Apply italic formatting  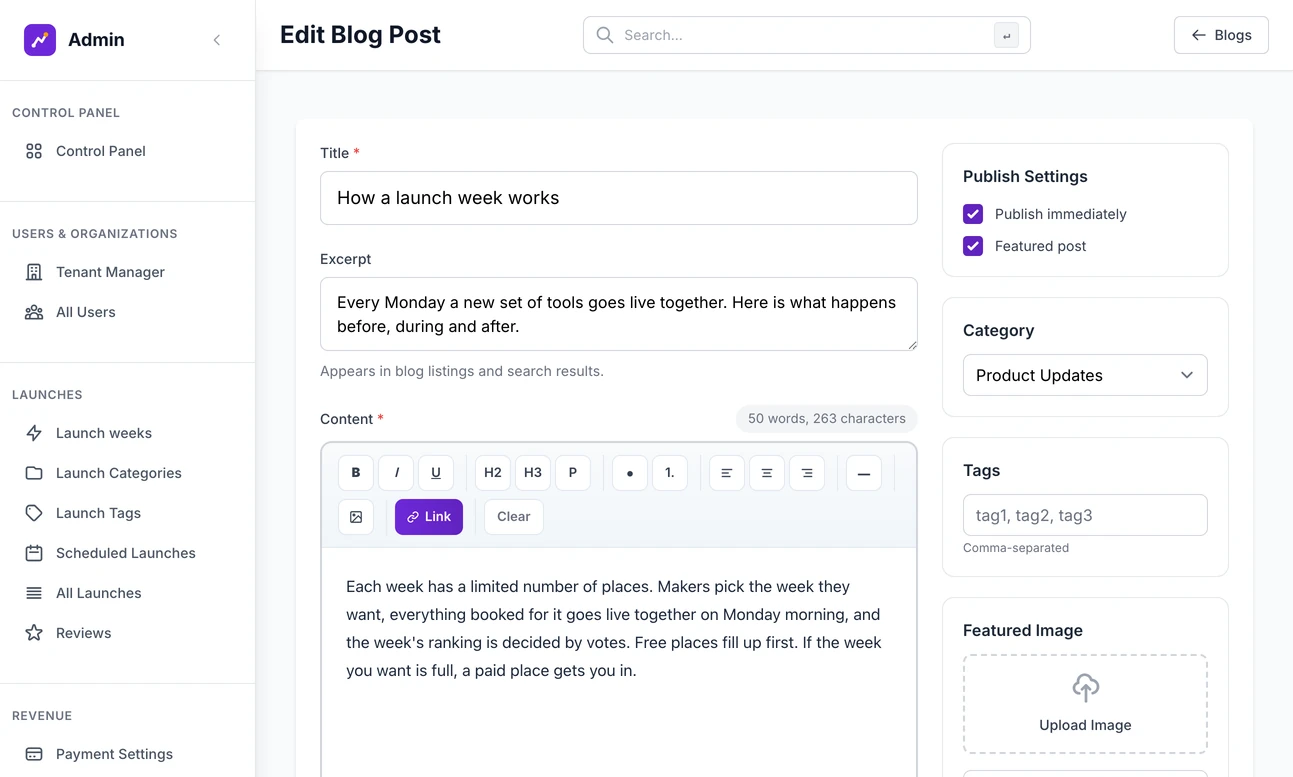396,473
